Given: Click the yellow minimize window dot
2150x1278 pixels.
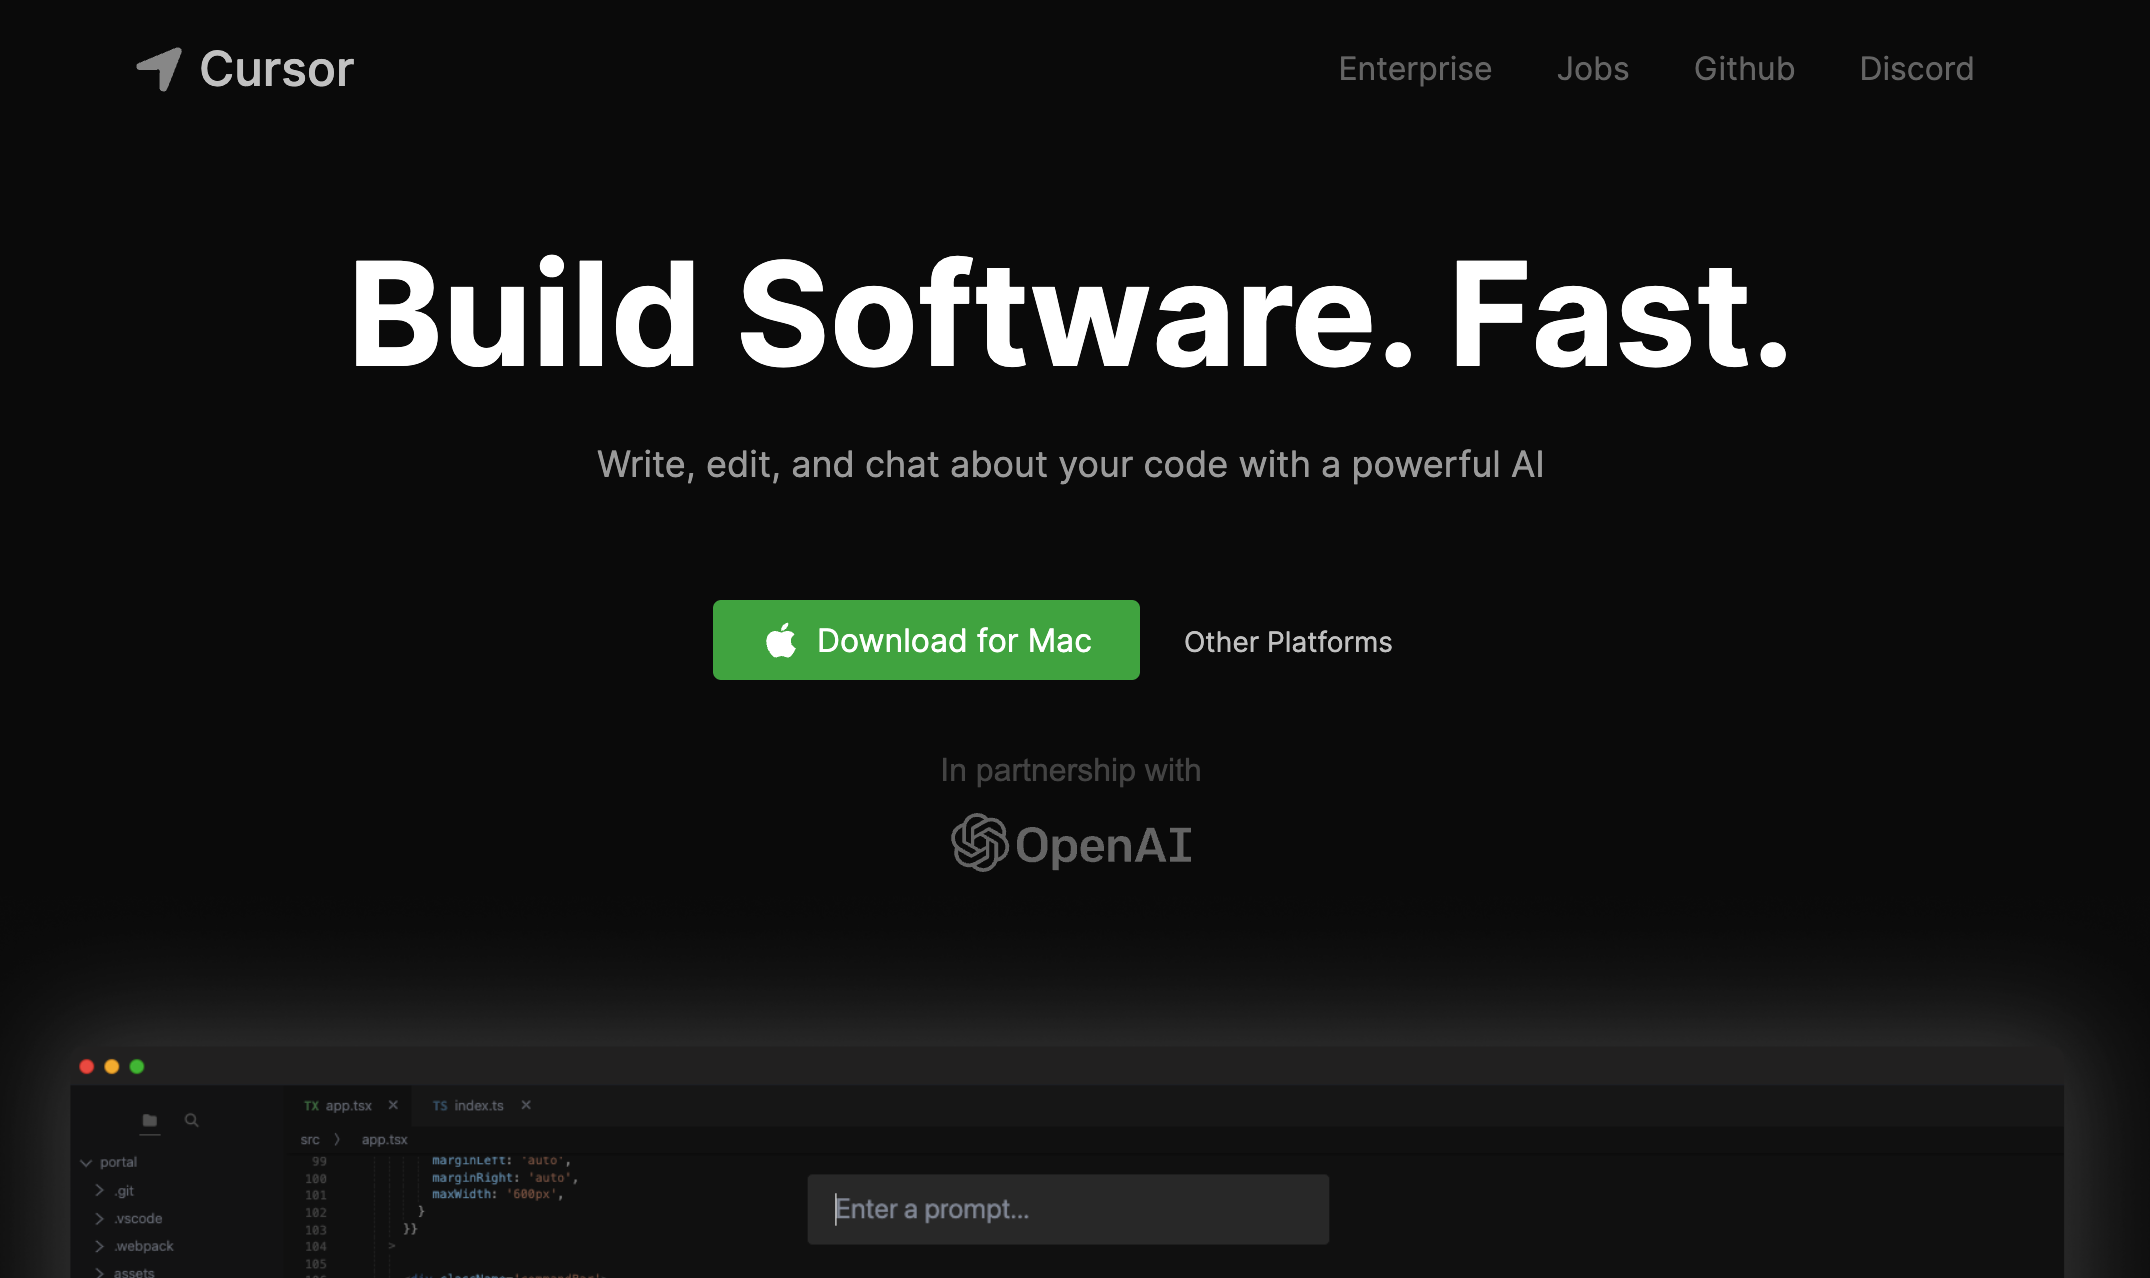Looking at the screenshot, I should [x=112, y=1066].
